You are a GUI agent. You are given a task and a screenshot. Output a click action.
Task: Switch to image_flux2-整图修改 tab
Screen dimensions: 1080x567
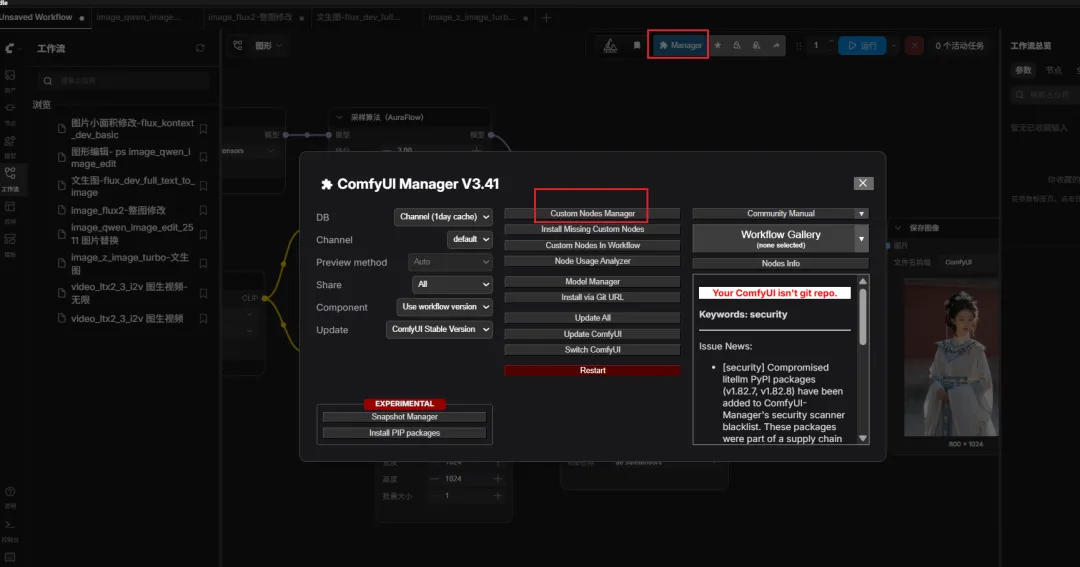(250, 17)
